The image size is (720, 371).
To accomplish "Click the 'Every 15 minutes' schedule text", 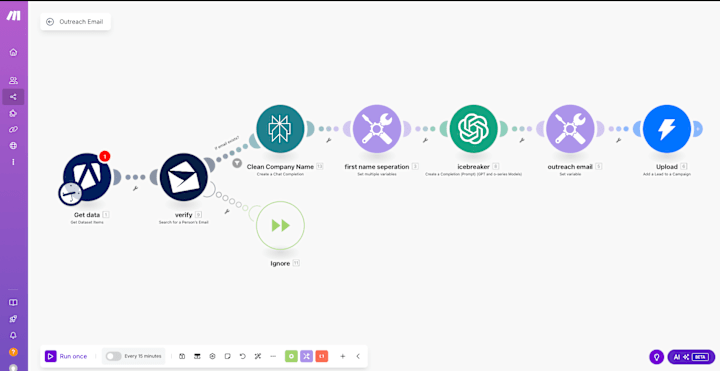I will coord(143,356).
